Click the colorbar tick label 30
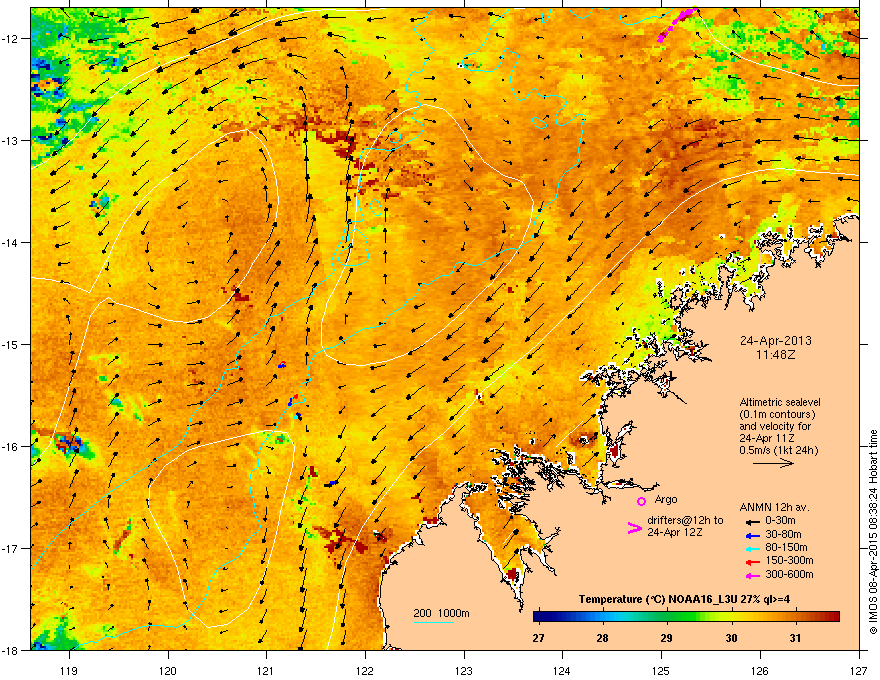The image size is (880, 680). point(731,638)
